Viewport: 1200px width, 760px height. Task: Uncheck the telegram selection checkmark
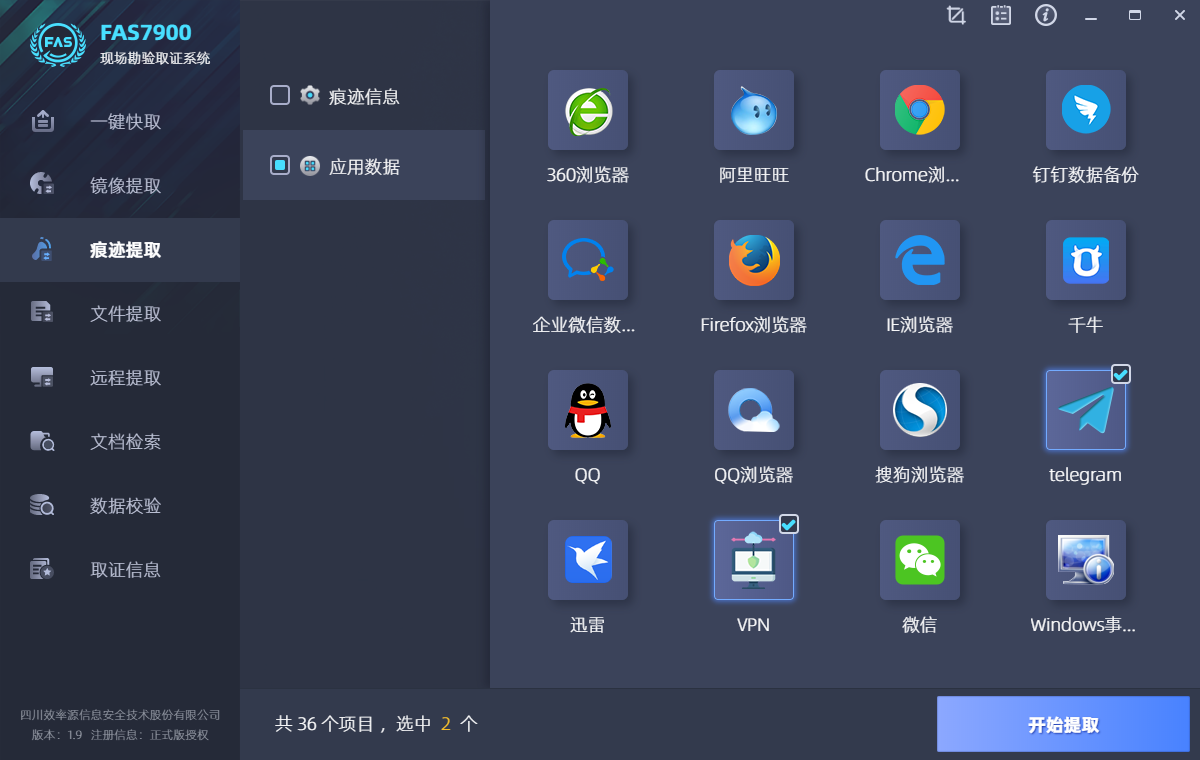pyautogui.click(x=1121, y=374)
